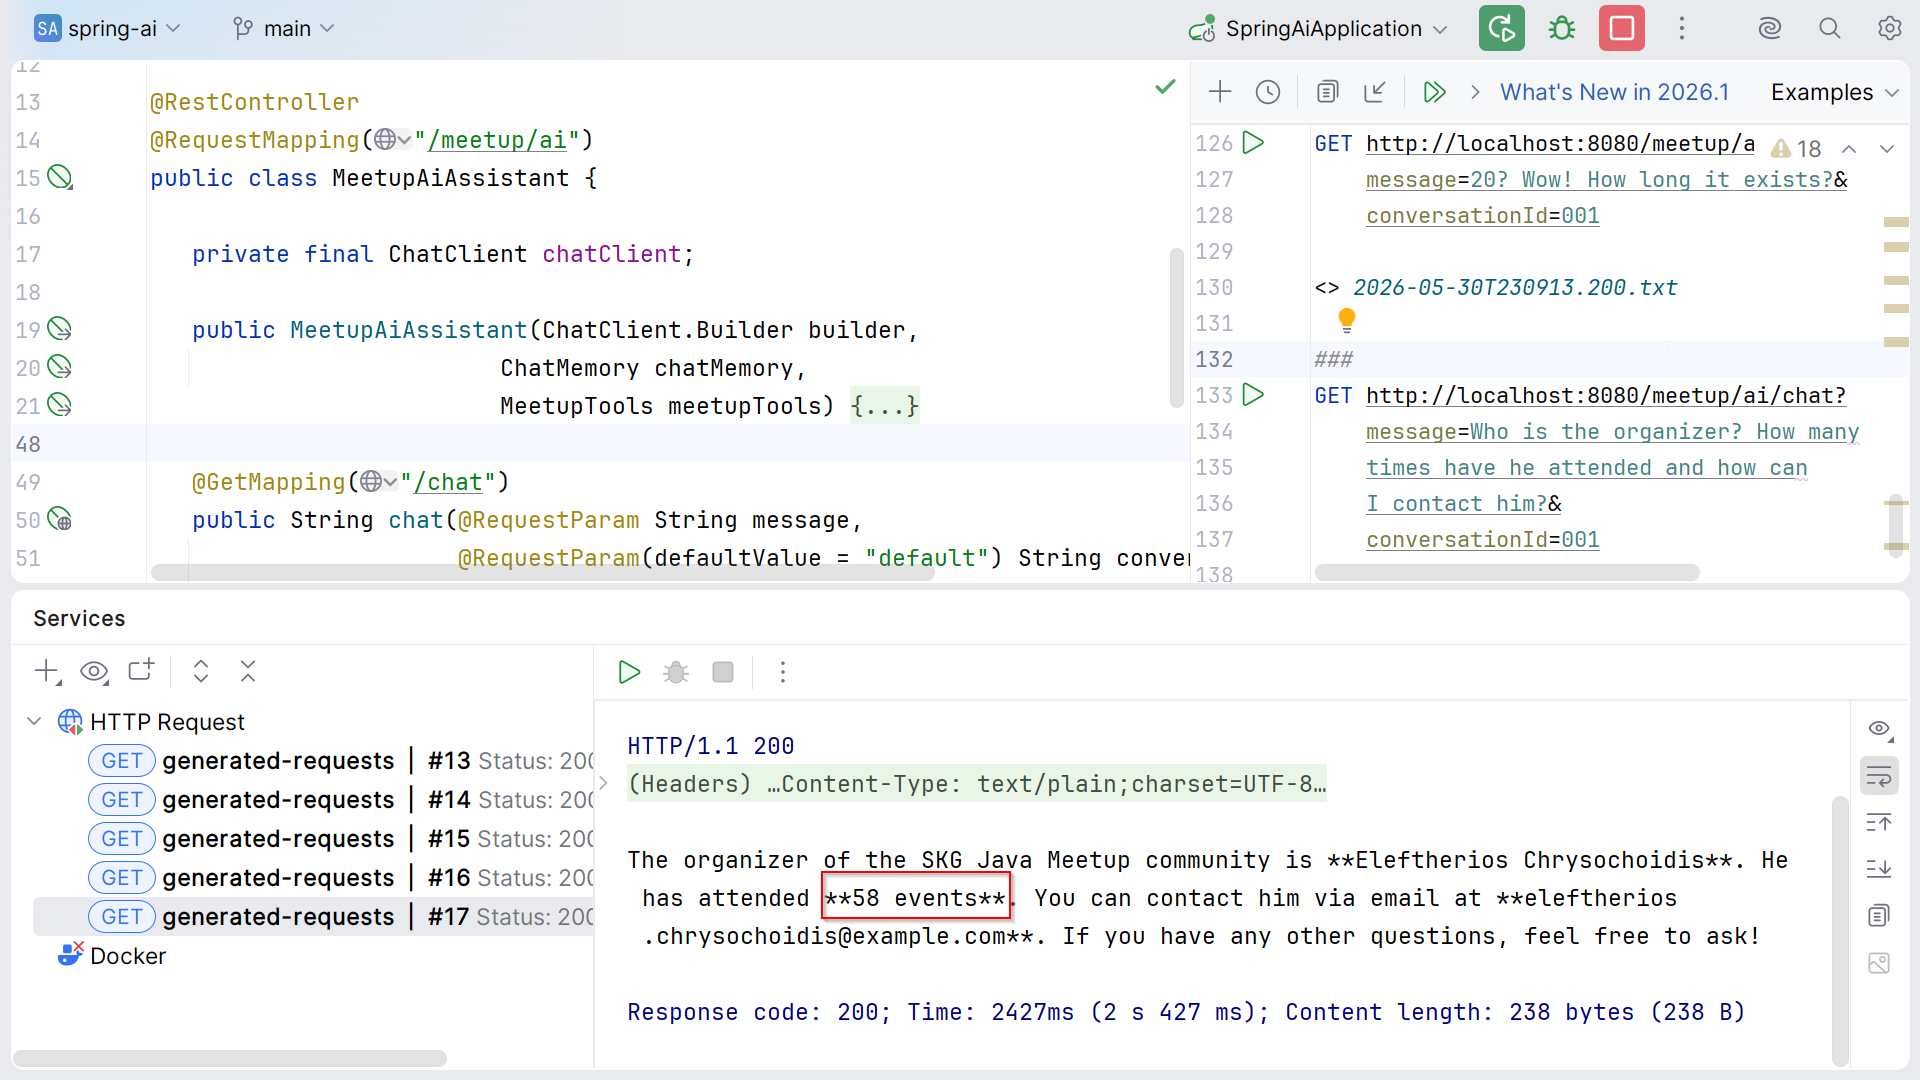Toggle response view settings eye icon
The height and width of the screenshot is (1080, 1920).
point(1879,729)
